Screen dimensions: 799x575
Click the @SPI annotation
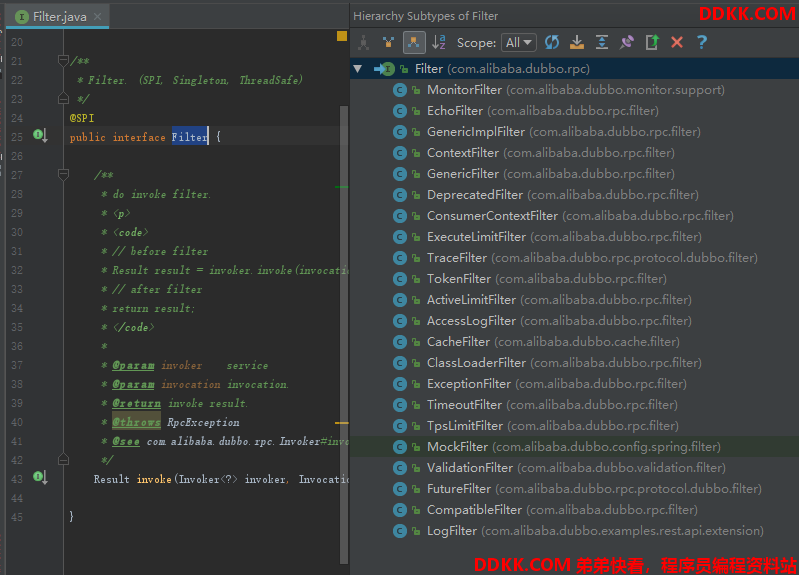pyautogui.click(x=82, y=118)
